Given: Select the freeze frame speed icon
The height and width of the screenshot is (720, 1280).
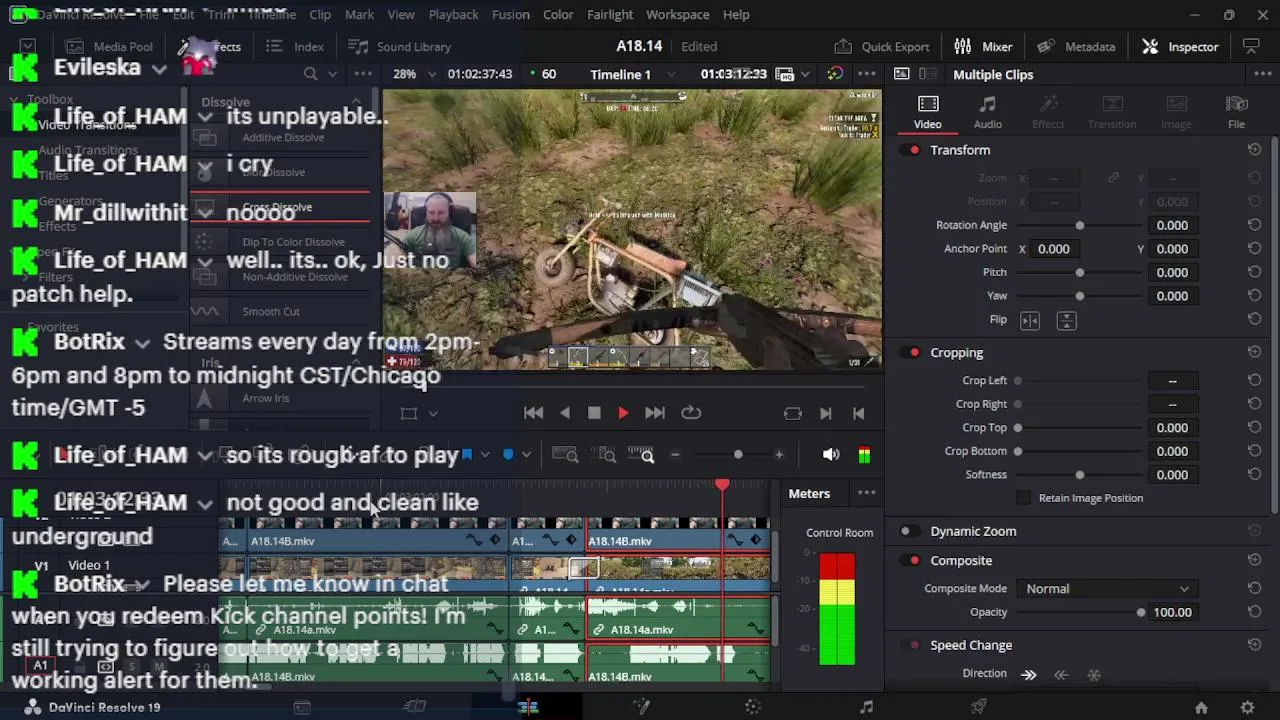Looking at the screenshot, I should pyautogui.click(x=1094, y=675).
